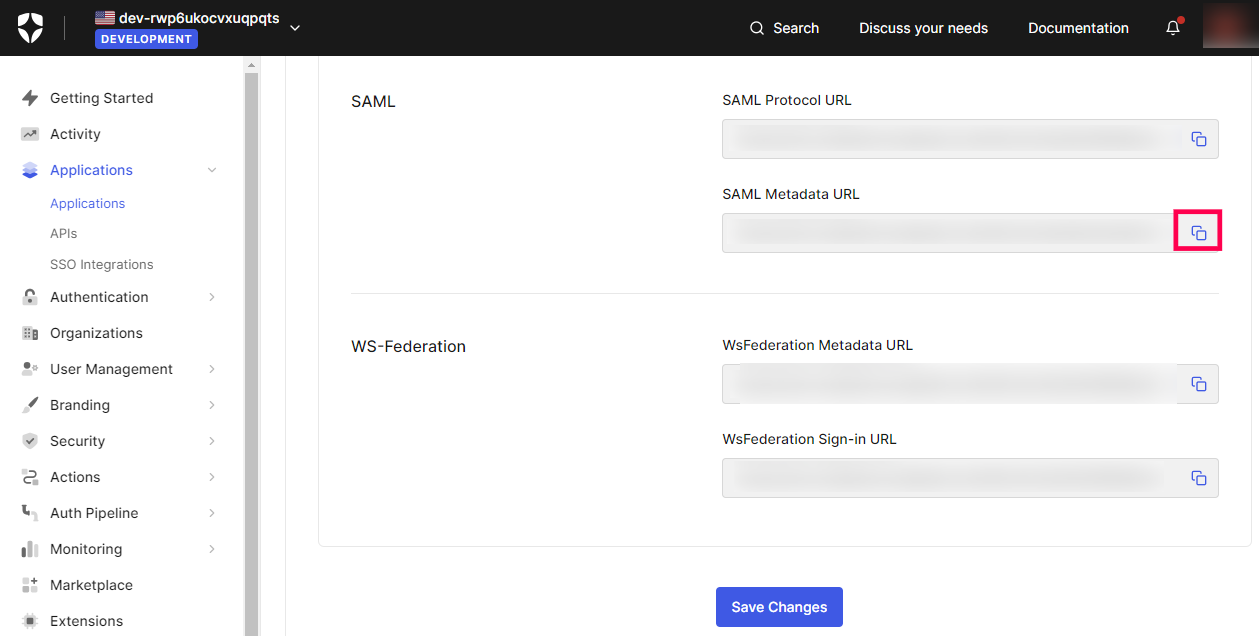Click the search magnifier icon
This screenshot has width=1259, height=636.
tap(757, 28)
